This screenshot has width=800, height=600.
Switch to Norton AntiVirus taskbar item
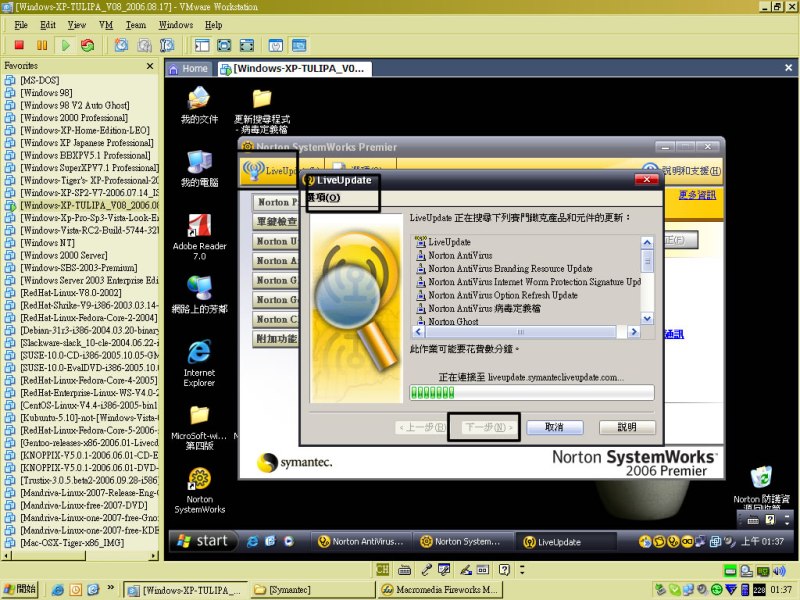click(360, 541)
